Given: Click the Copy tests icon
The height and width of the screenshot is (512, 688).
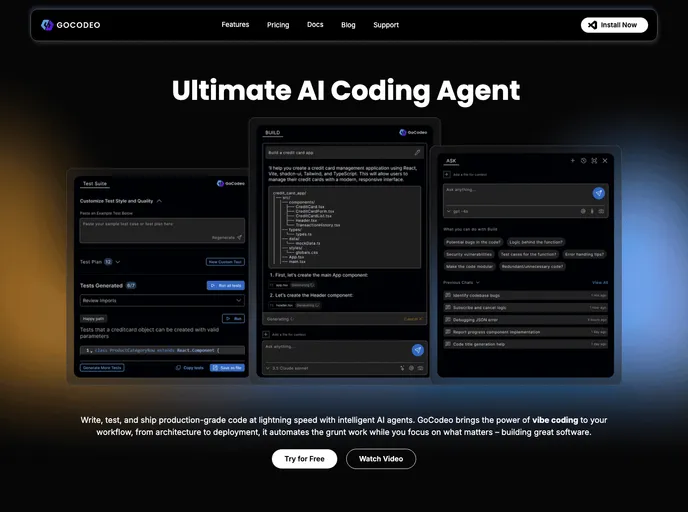Looking at the screenshot, I should [x=178, y=368].
